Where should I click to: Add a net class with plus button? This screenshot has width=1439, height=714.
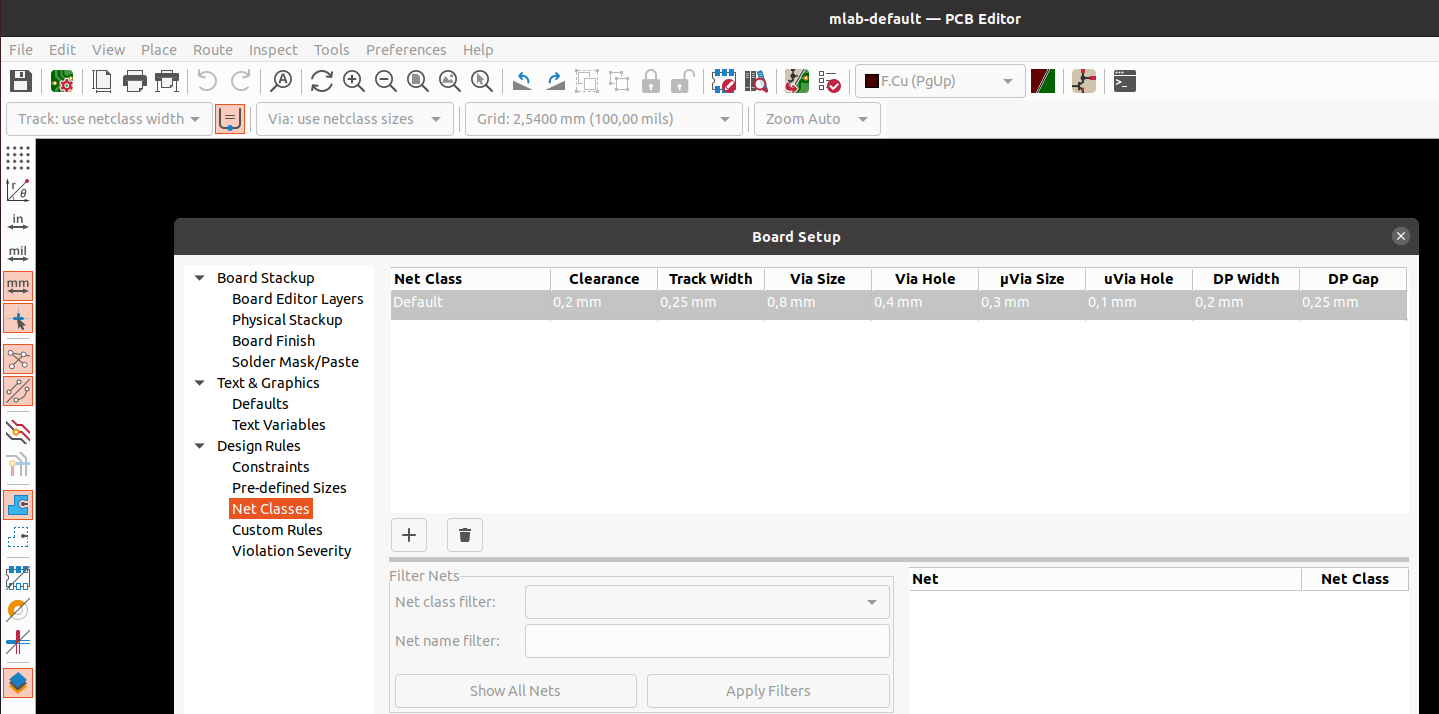pyautogui.click(x=408, y=535)
